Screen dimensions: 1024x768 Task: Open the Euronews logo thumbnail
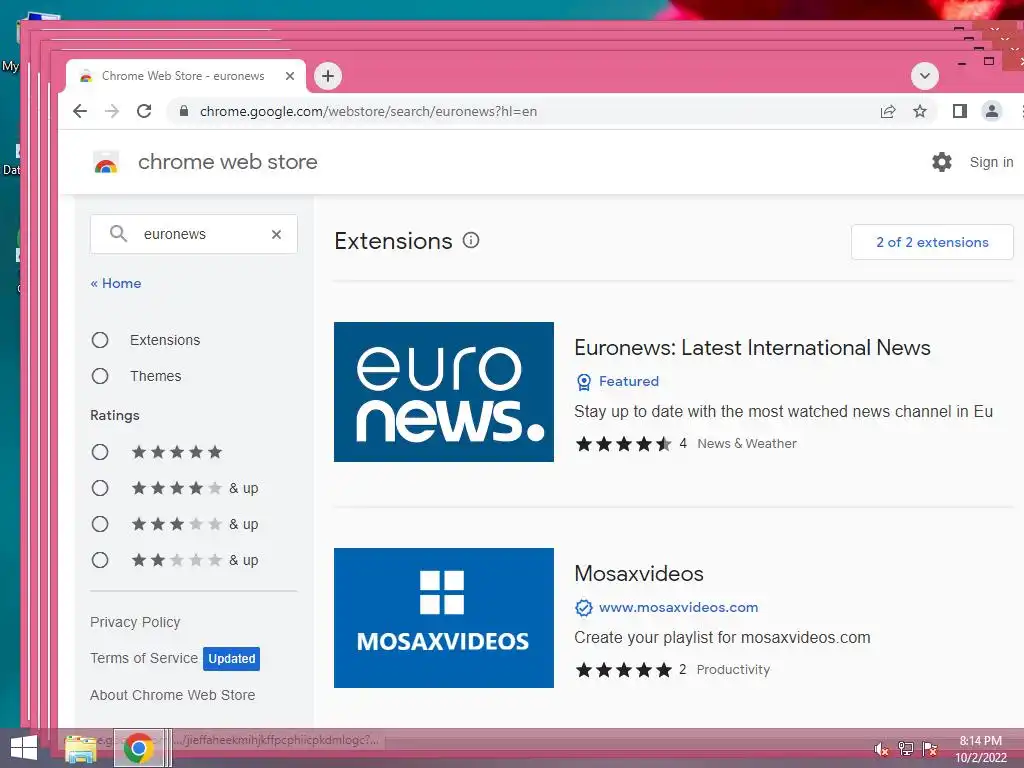(x=443, y=392)
